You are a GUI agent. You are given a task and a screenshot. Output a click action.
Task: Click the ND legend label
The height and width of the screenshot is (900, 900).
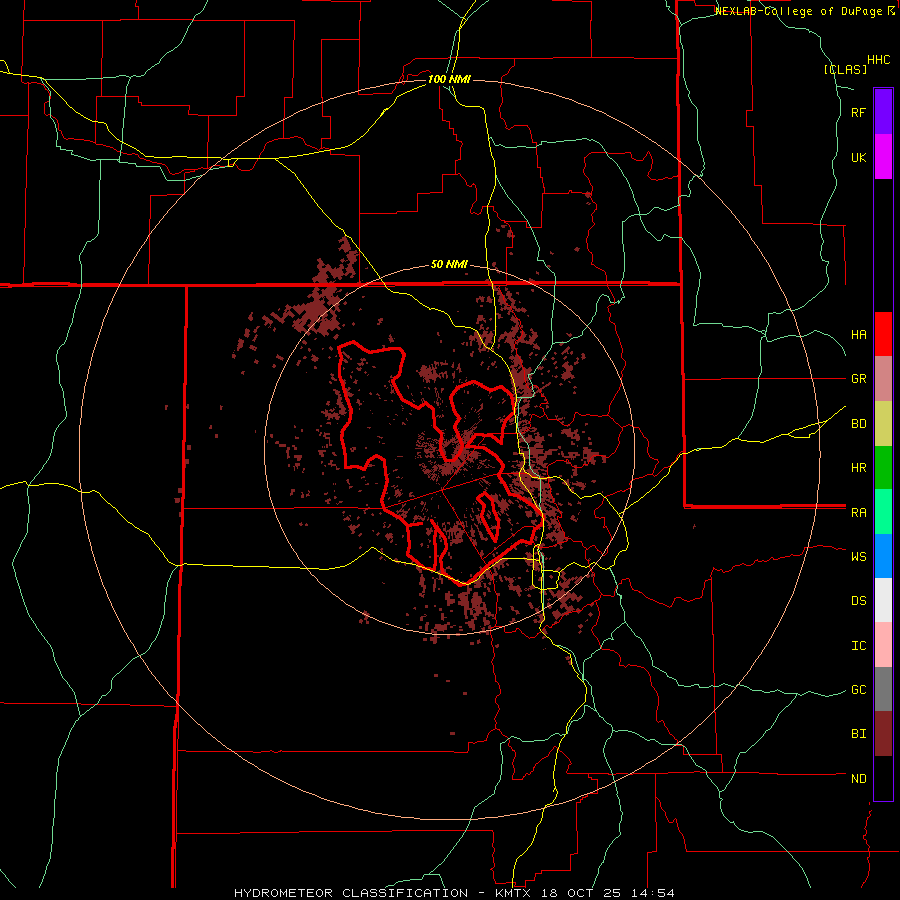[858, 778]
